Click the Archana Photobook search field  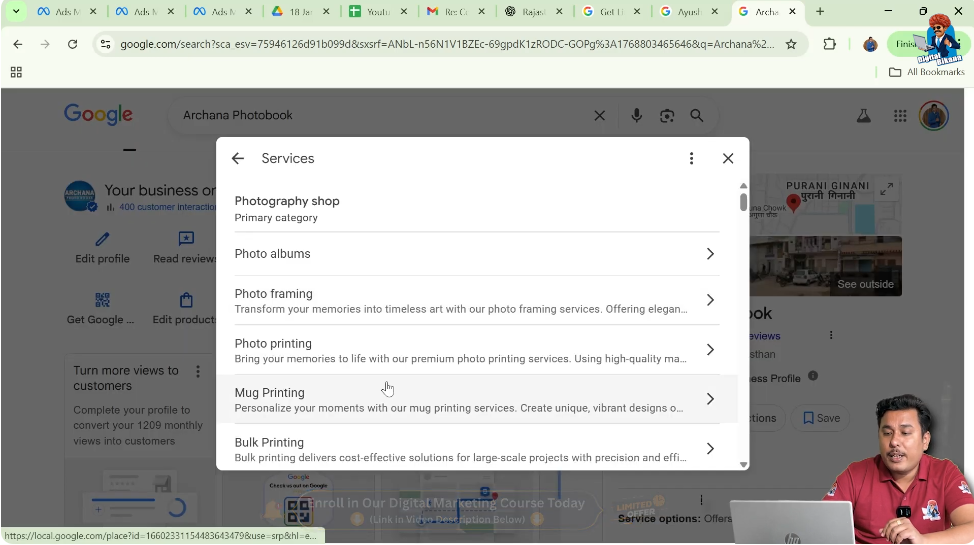(379, 116)
